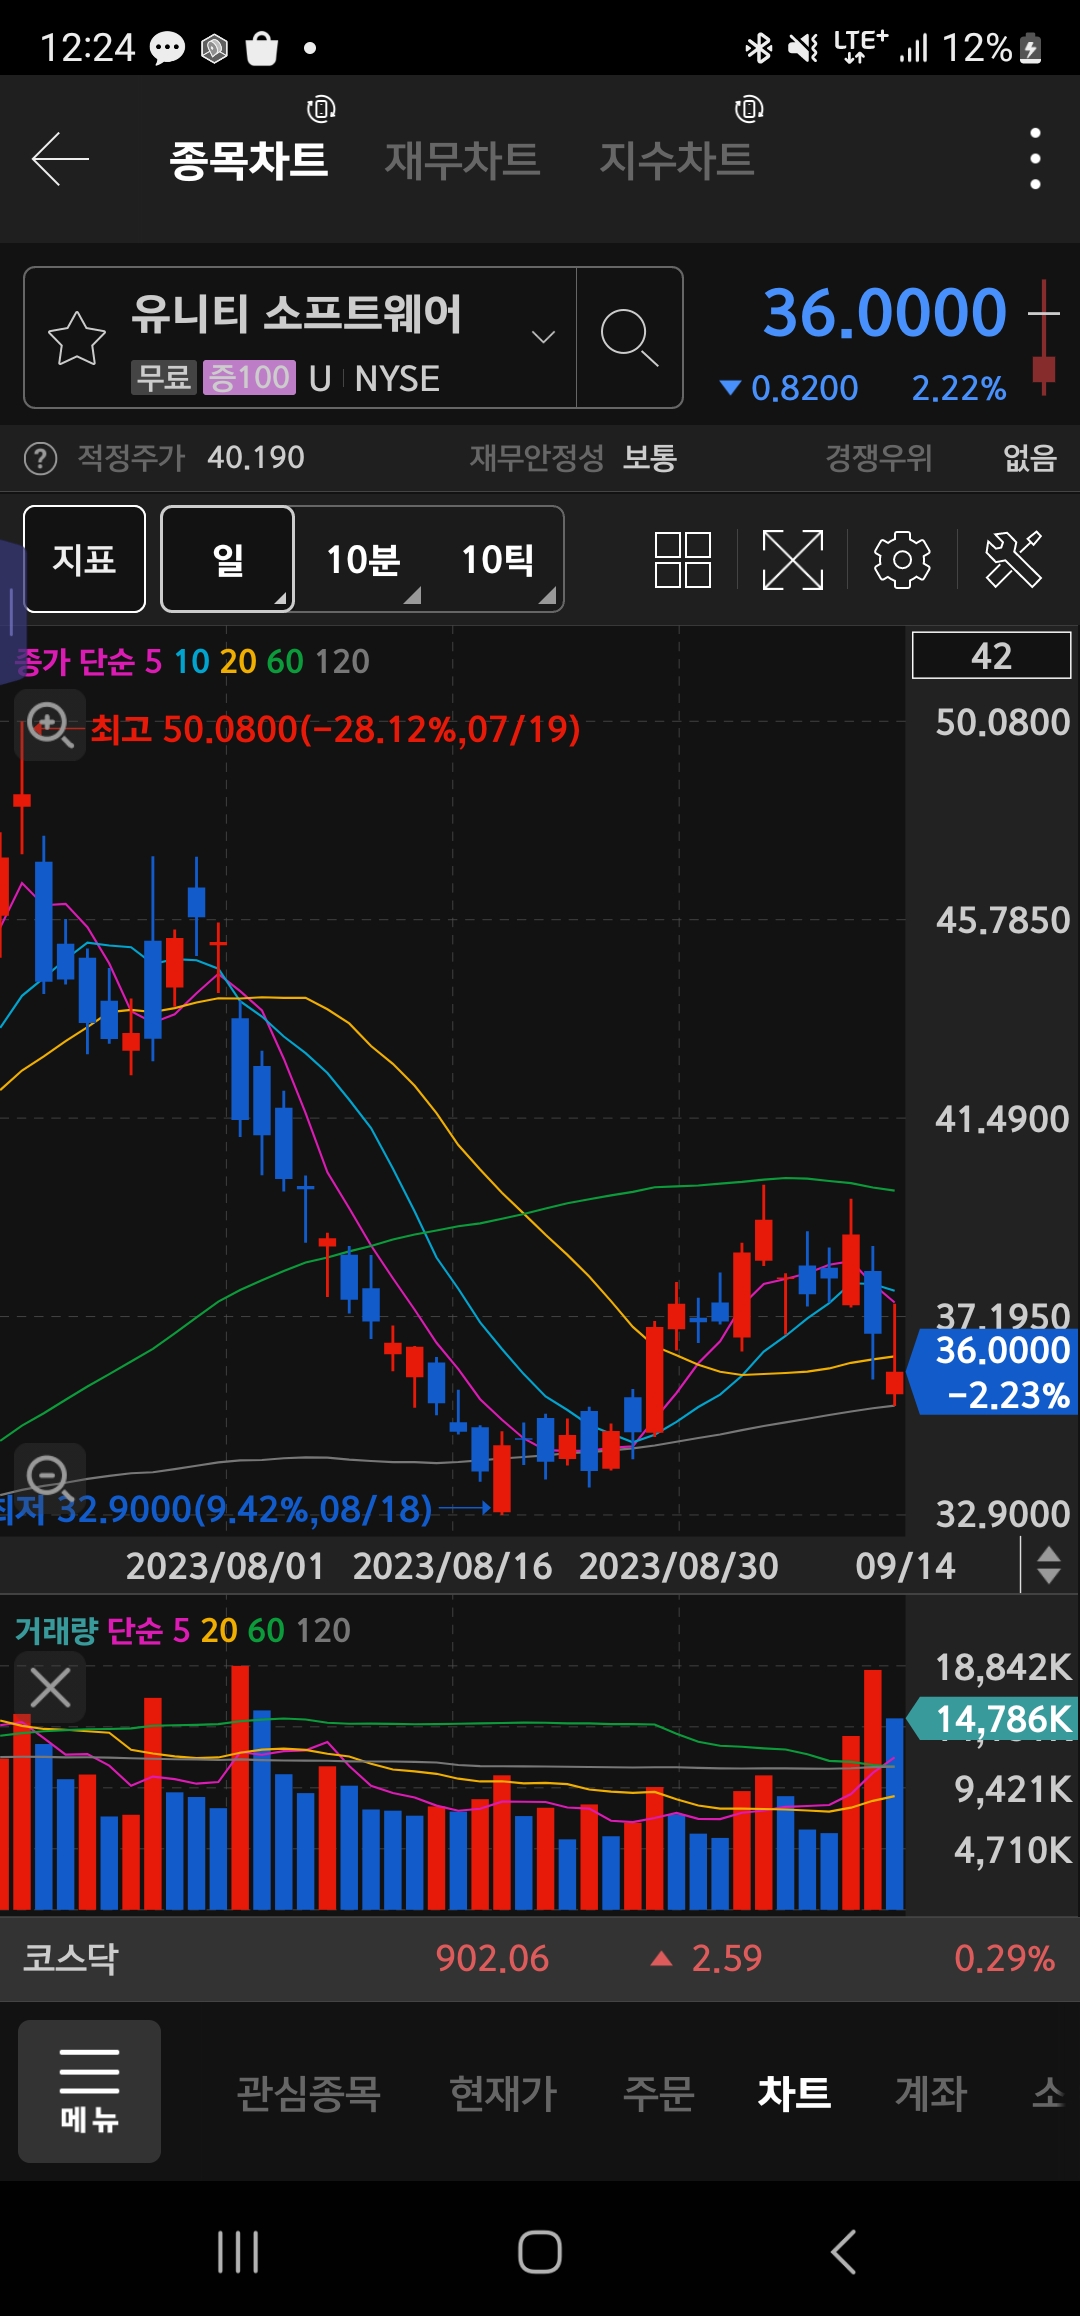The image size is (1080, 2316).
Task: Open the chart settings gear
Action: (902, 559)
